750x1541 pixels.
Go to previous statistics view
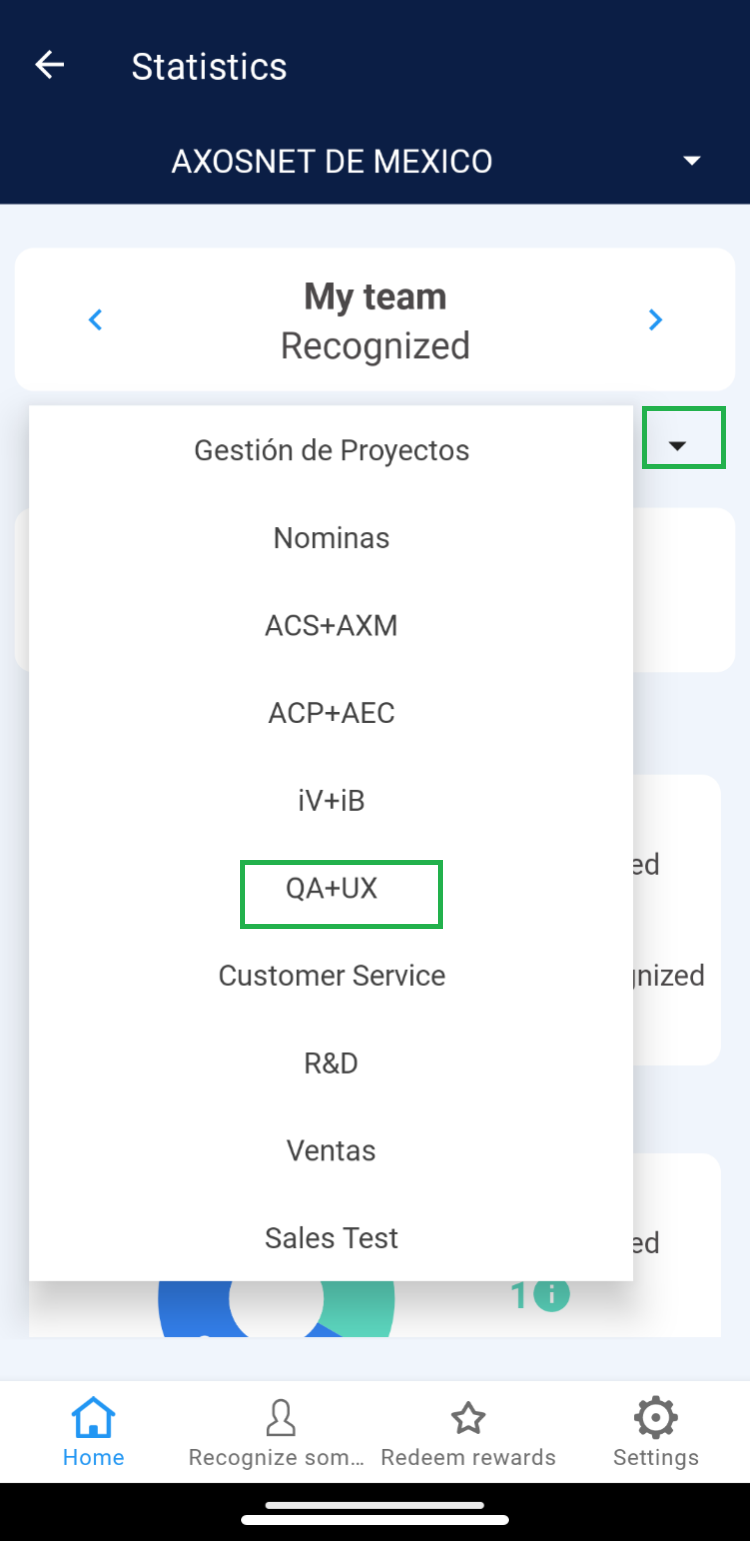pos(96,320)
